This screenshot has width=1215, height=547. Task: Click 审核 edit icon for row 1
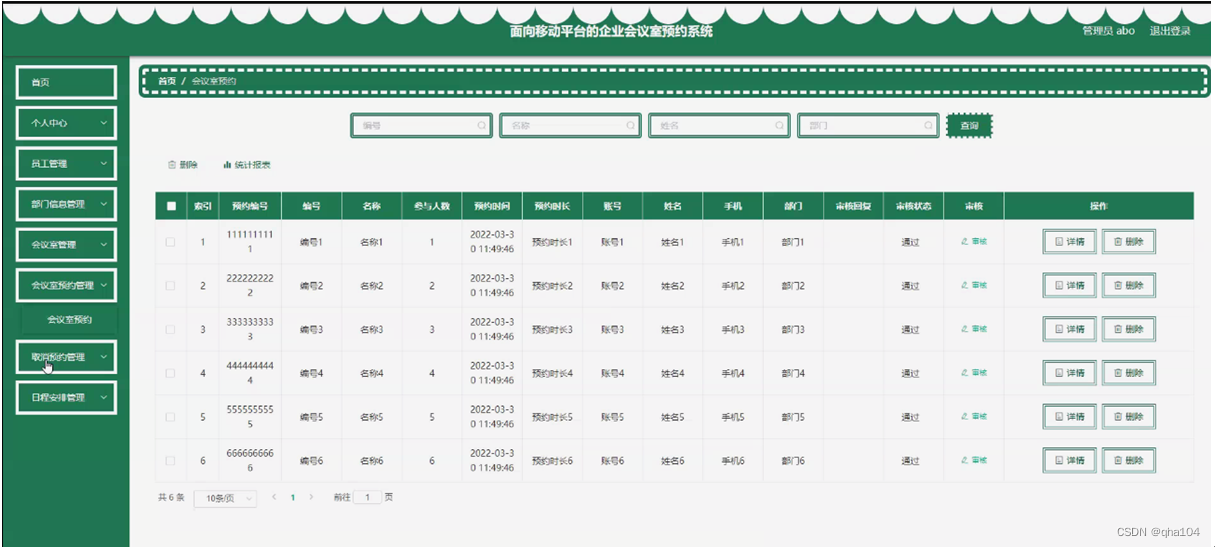(965, 241)
